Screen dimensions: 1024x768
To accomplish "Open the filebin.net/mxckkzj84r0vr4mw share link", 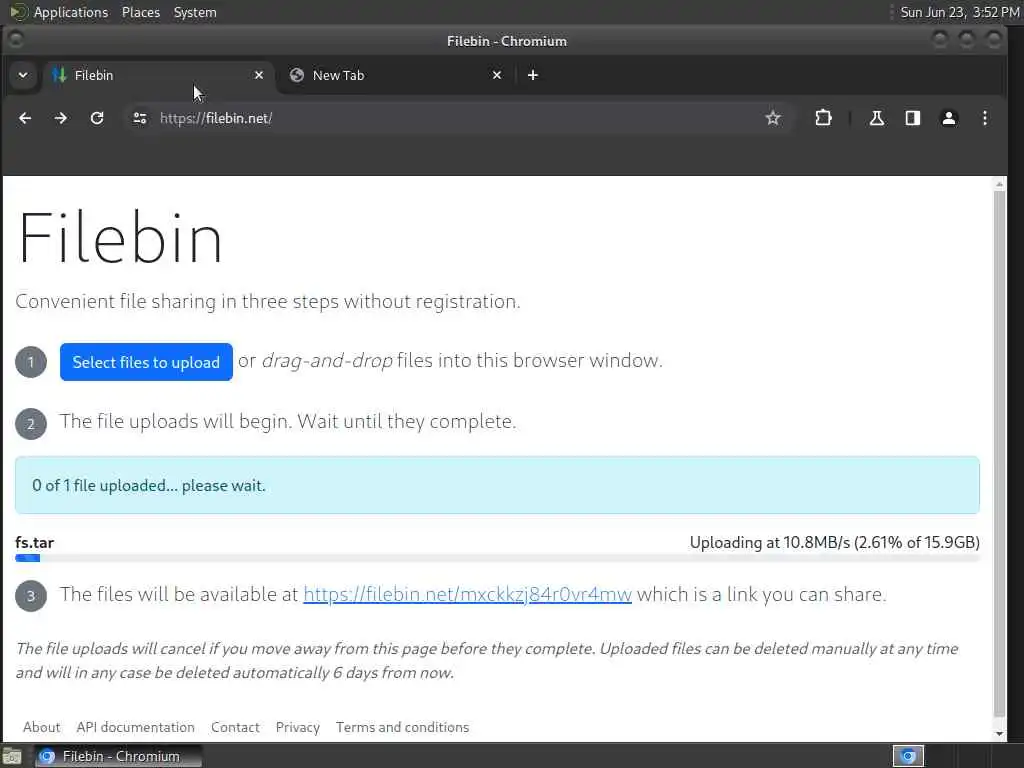I will pos(468,594).
